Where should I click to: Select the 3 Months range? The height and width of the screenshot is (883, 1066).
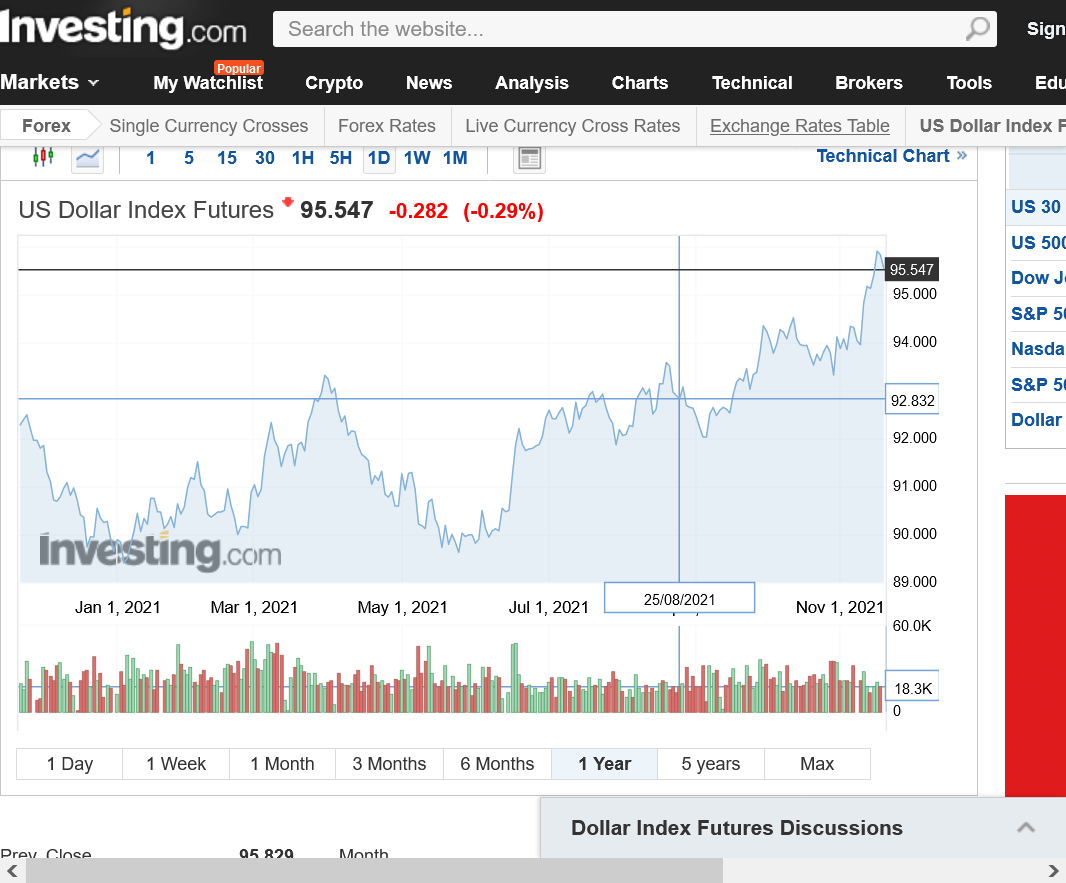[389, 764]
